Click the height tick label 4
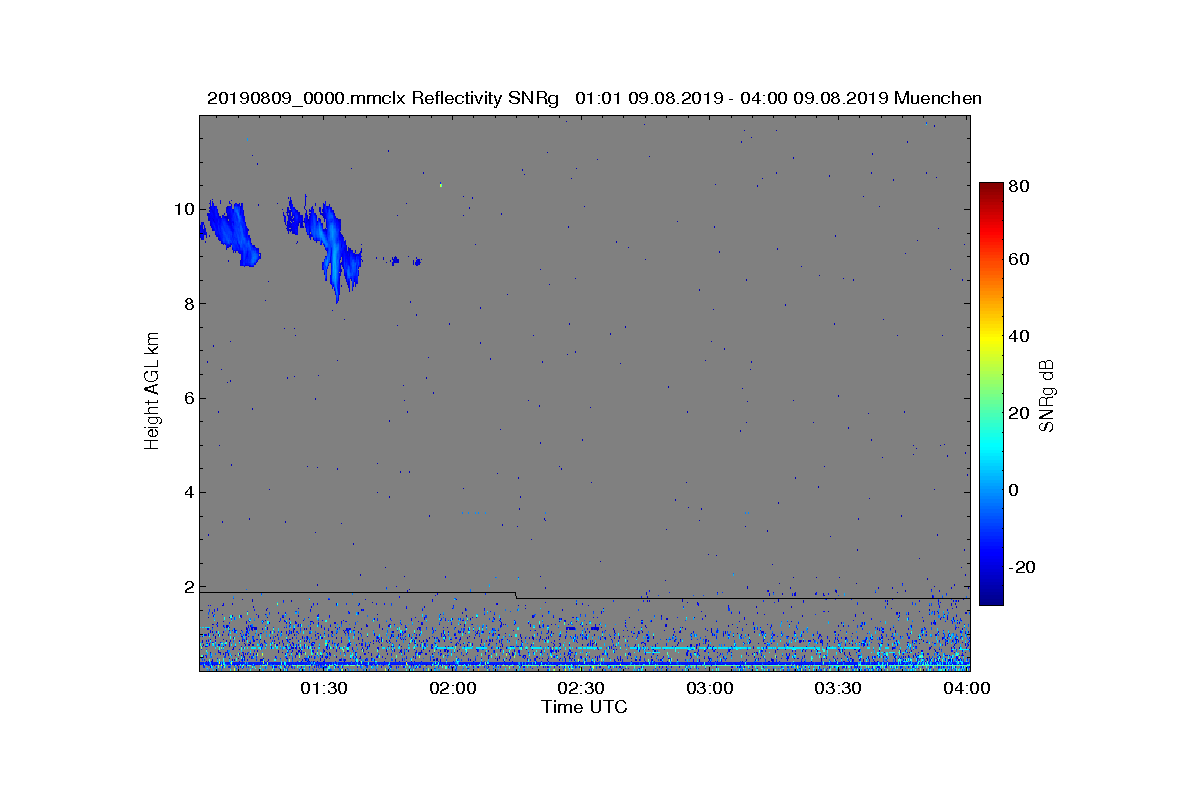Screen dimensions: 1200x800 pyautogui.click(x=188, y=492)
